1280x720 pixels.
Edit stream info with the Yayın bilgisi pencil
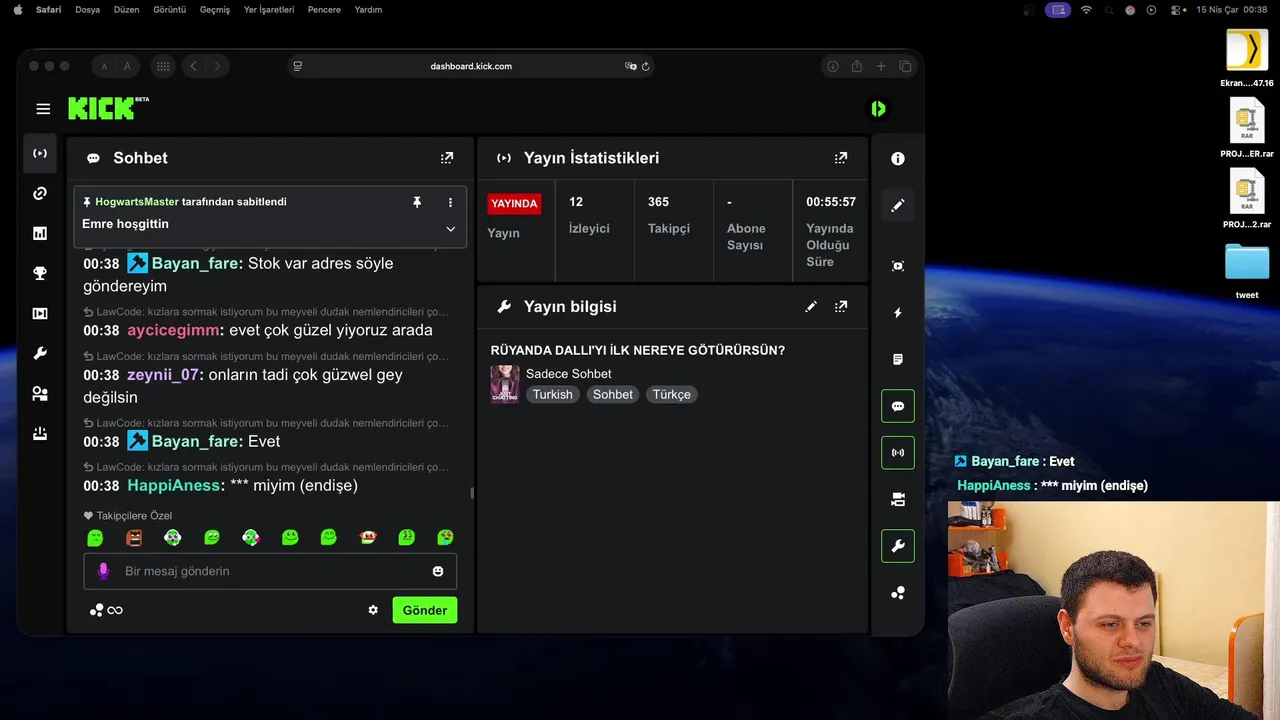coord(811,307)
